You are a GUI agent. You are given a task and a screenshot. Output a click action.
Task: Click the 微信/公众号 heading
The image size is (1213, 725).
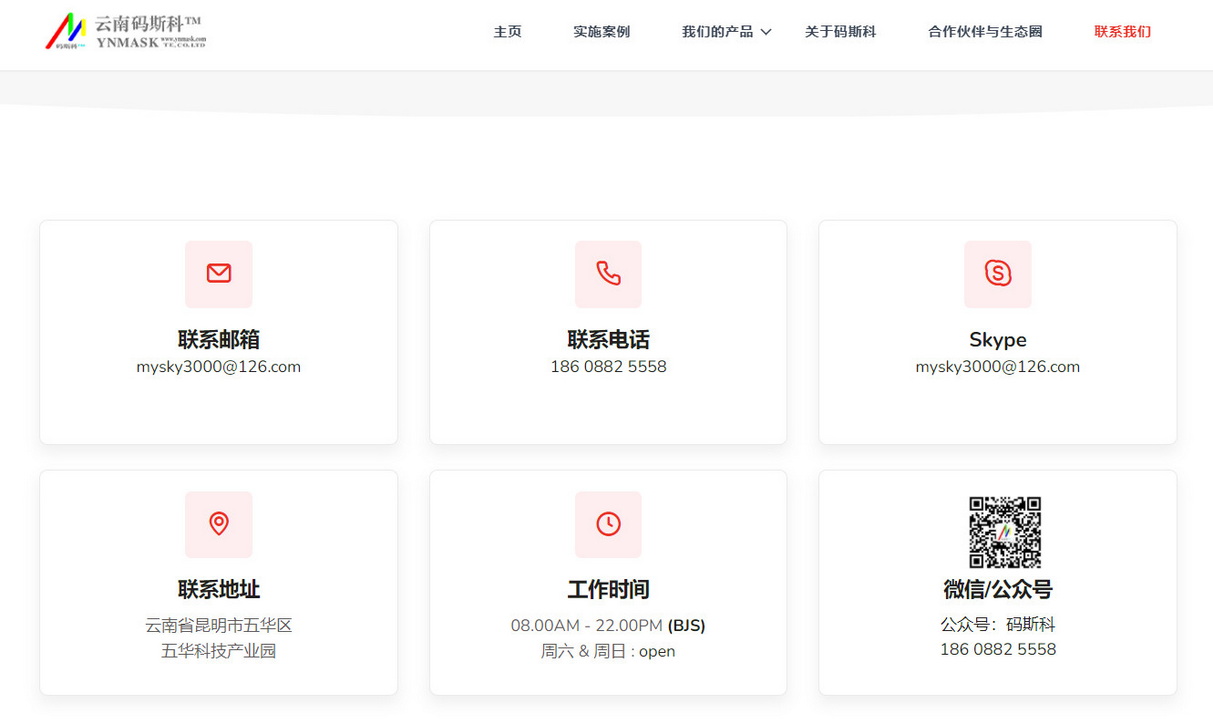[x=998, y=589]
